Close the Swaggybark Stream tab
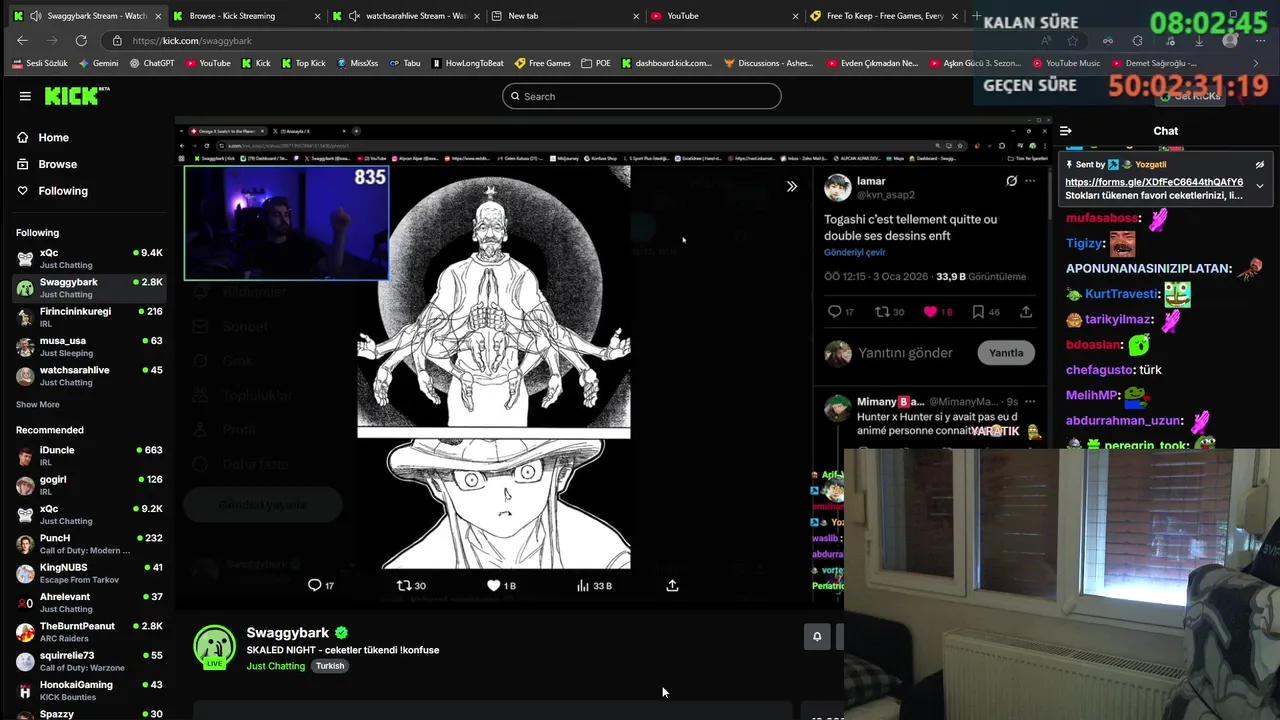 point(158,16)
